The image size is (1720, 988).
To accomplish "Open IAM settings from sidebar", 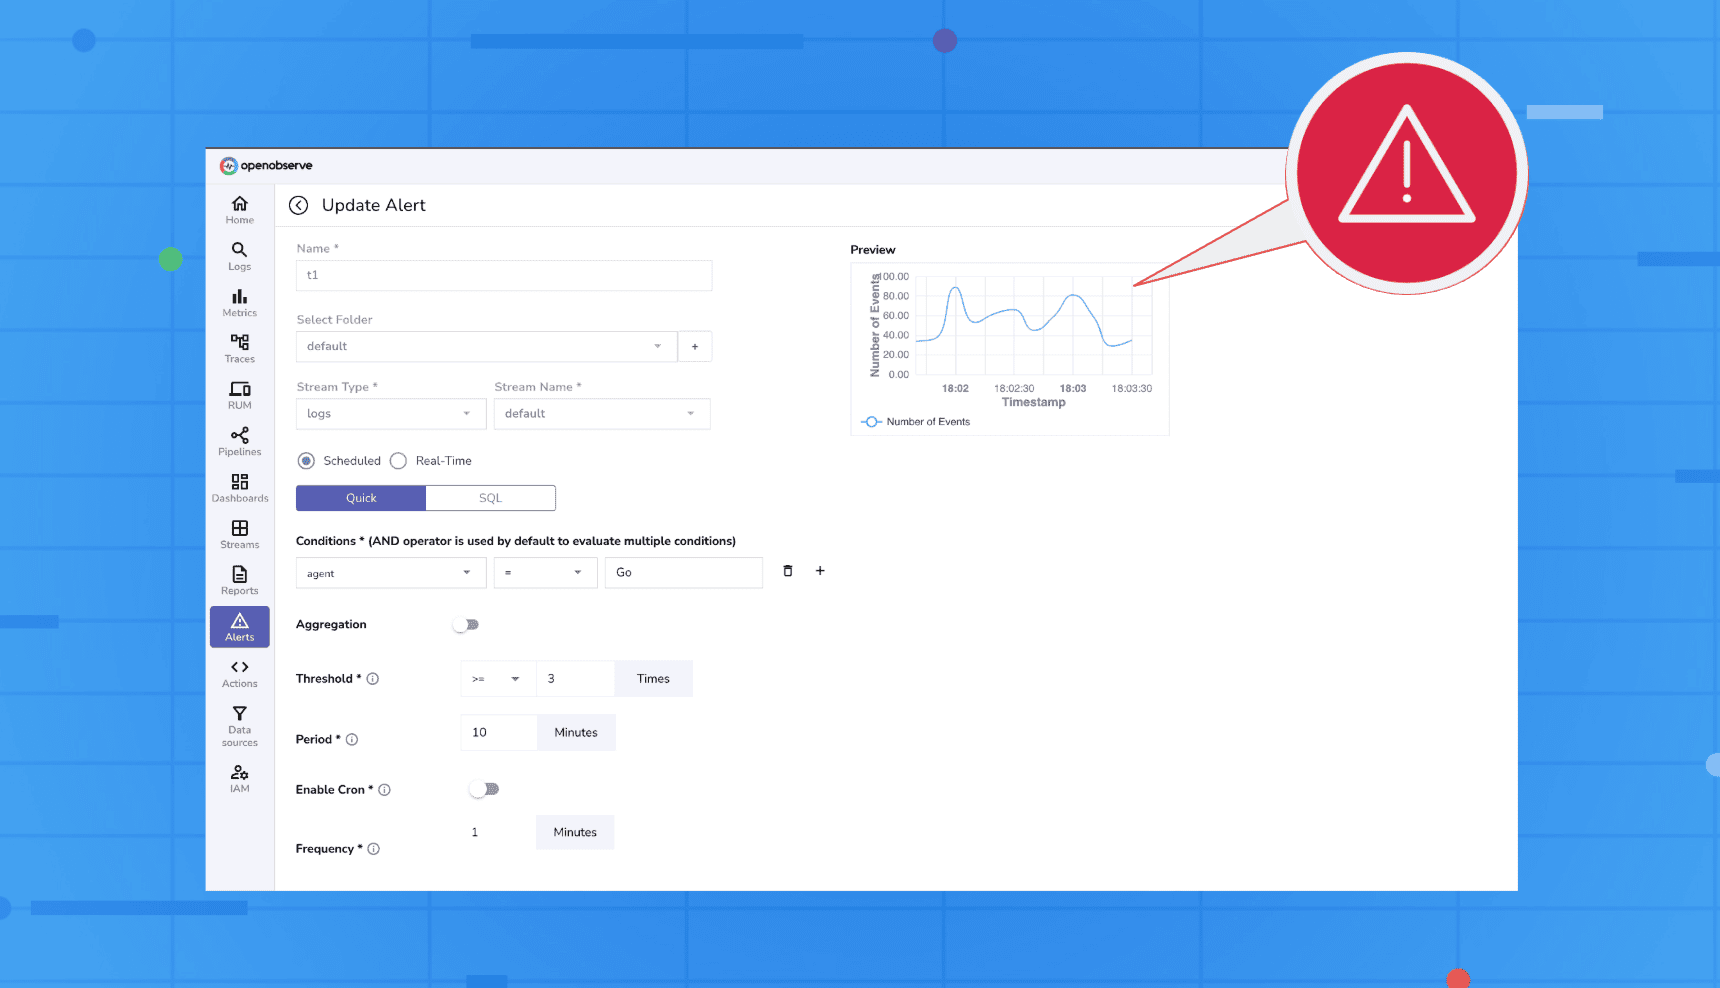I will [x=239, y=779].
